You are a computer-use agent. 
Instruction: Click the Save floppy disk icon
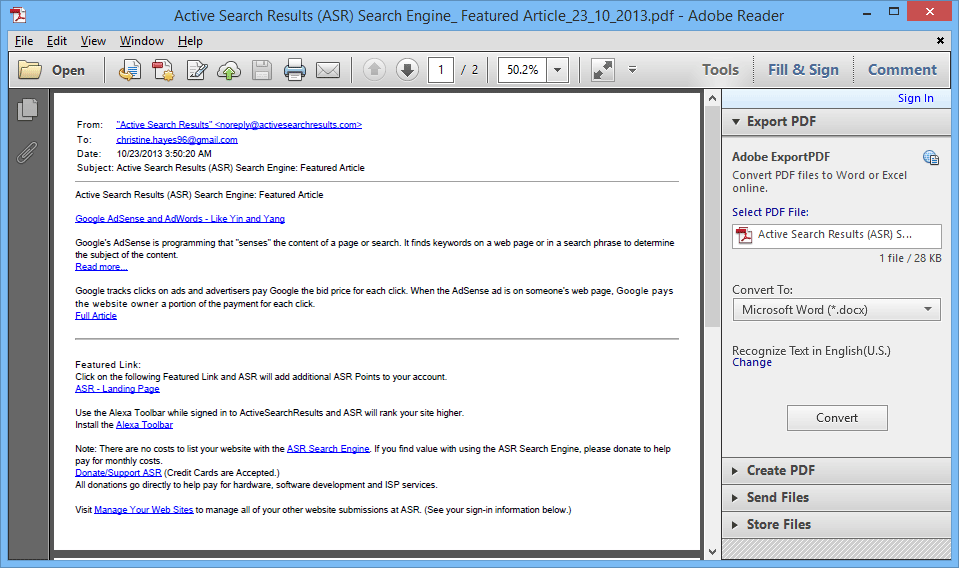point(262,70)
